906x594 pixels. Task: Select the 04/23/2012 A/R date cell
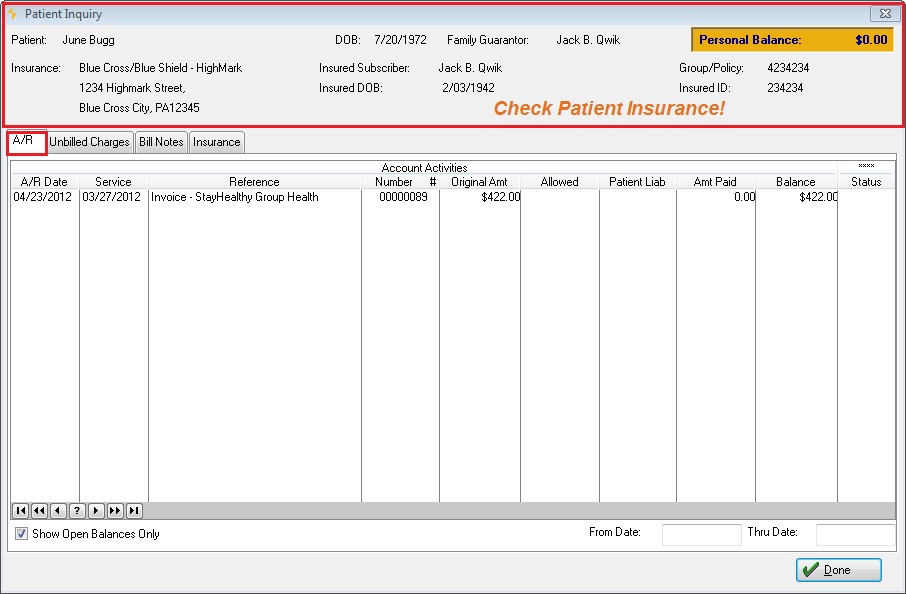click(43, 197)
